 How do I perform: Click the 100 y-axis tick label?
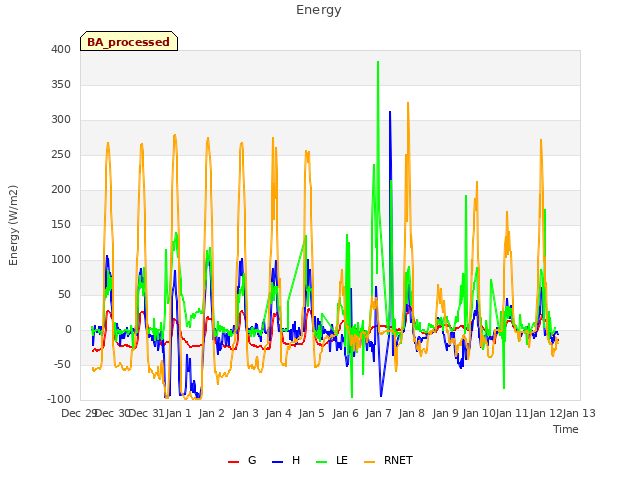click(61, 259)
